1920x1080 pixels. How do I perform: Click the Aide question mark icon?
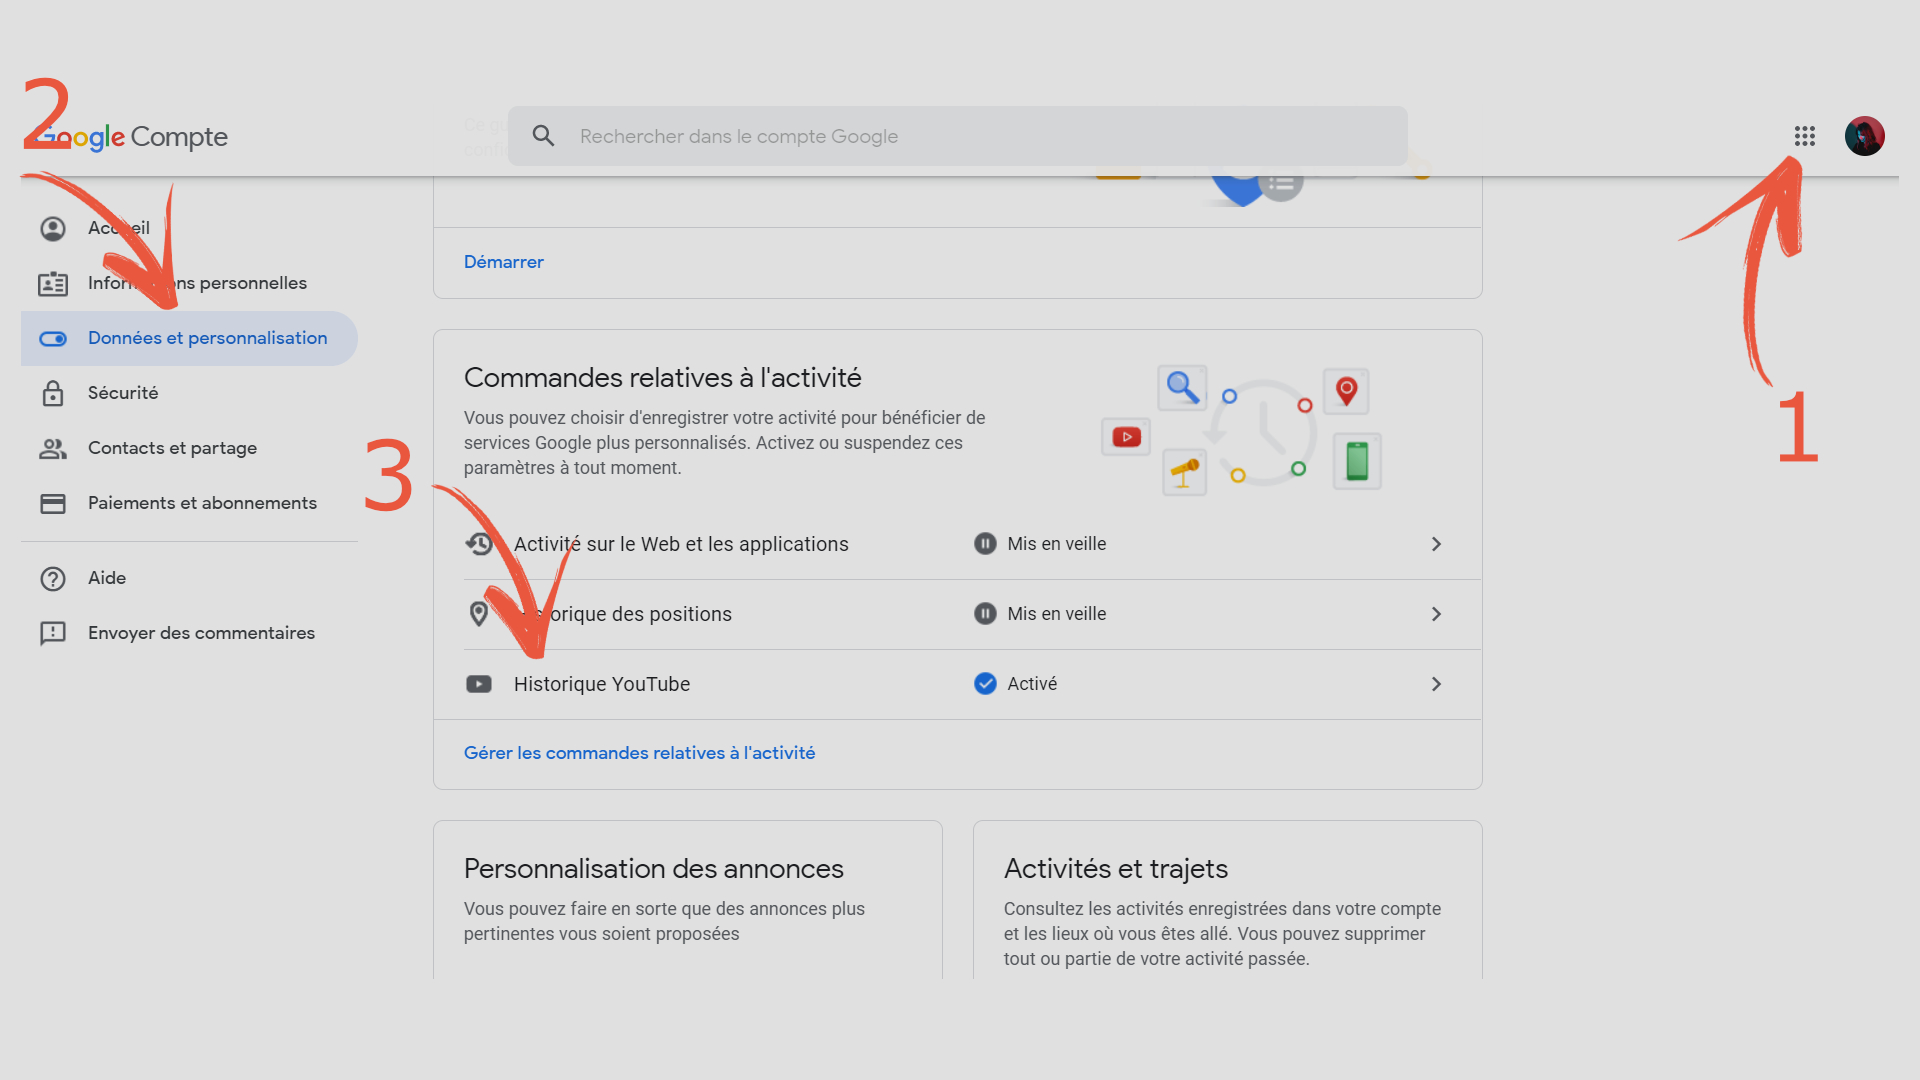(x=53, y=578)
